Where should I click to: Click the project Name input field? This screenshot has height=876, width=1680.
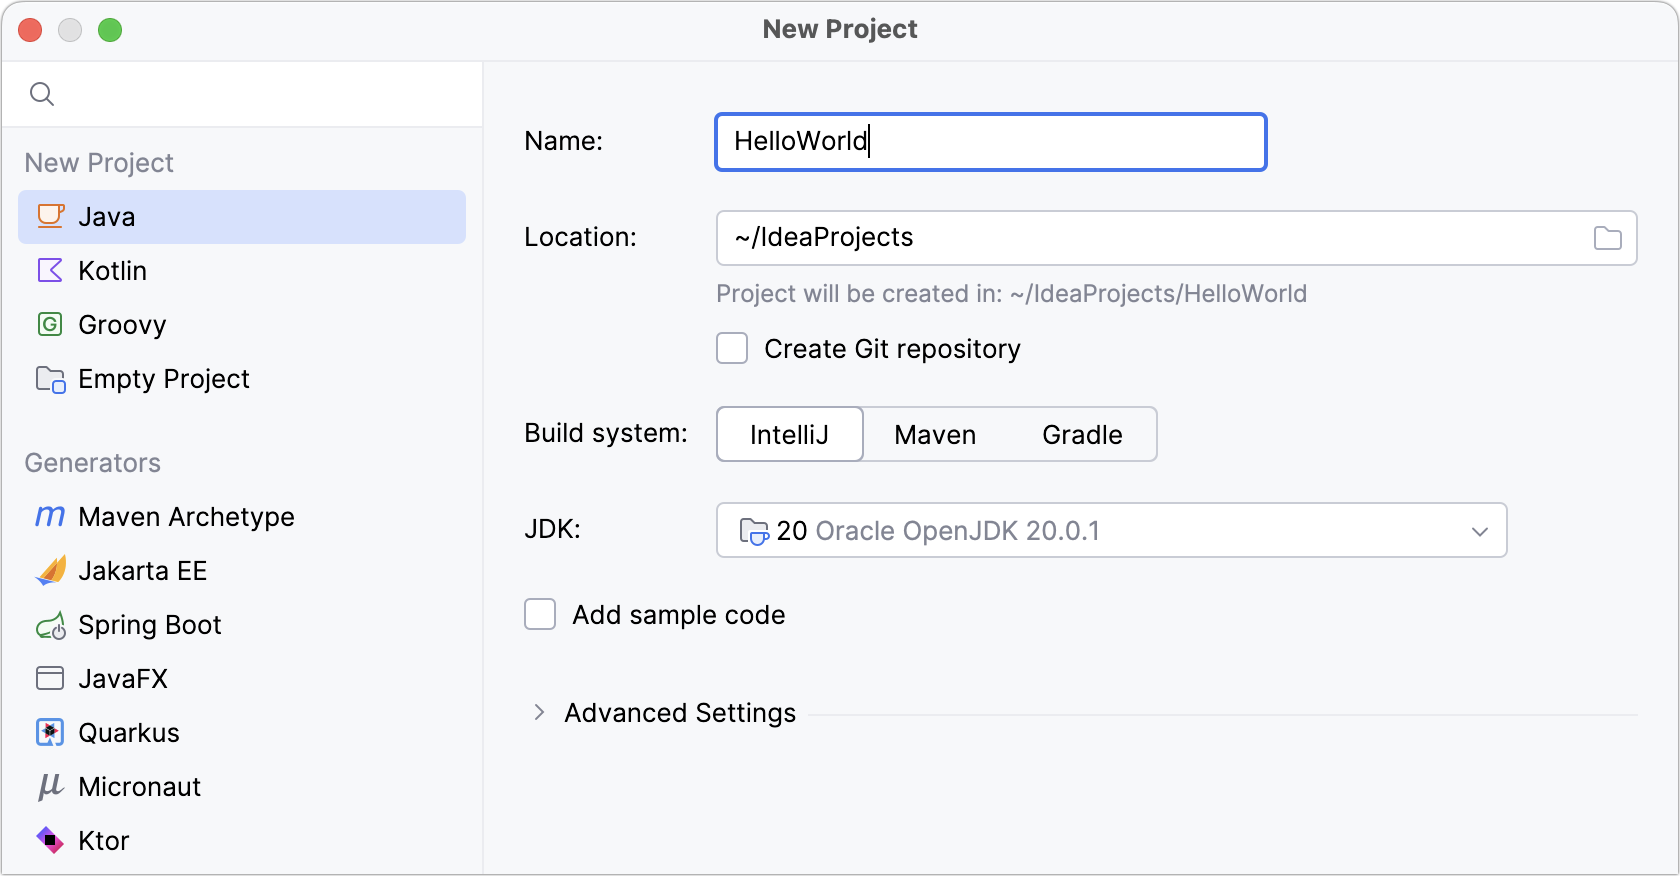991,142
